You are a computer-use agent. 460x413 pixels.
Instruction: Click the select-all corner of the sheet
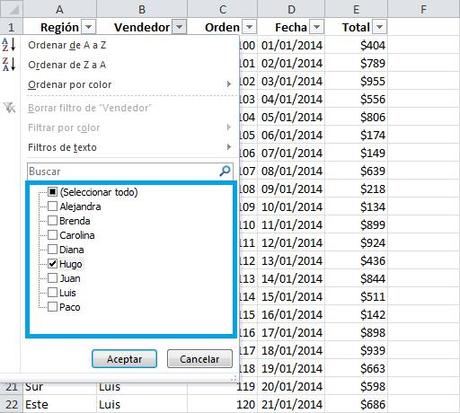pos(11,9)
